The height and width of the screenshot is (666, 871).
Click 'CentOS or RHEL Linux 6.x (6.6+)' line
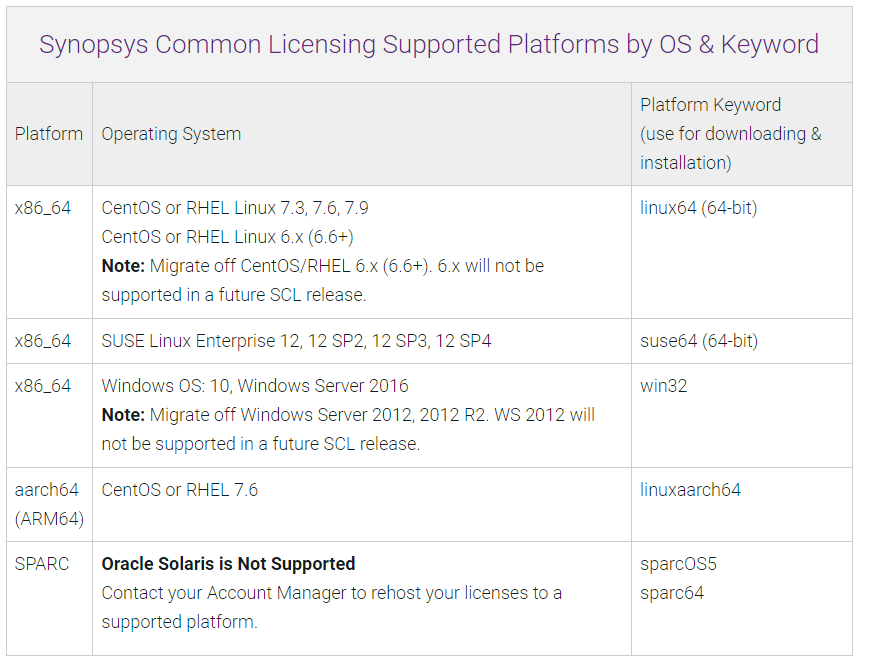coord(227,237)
